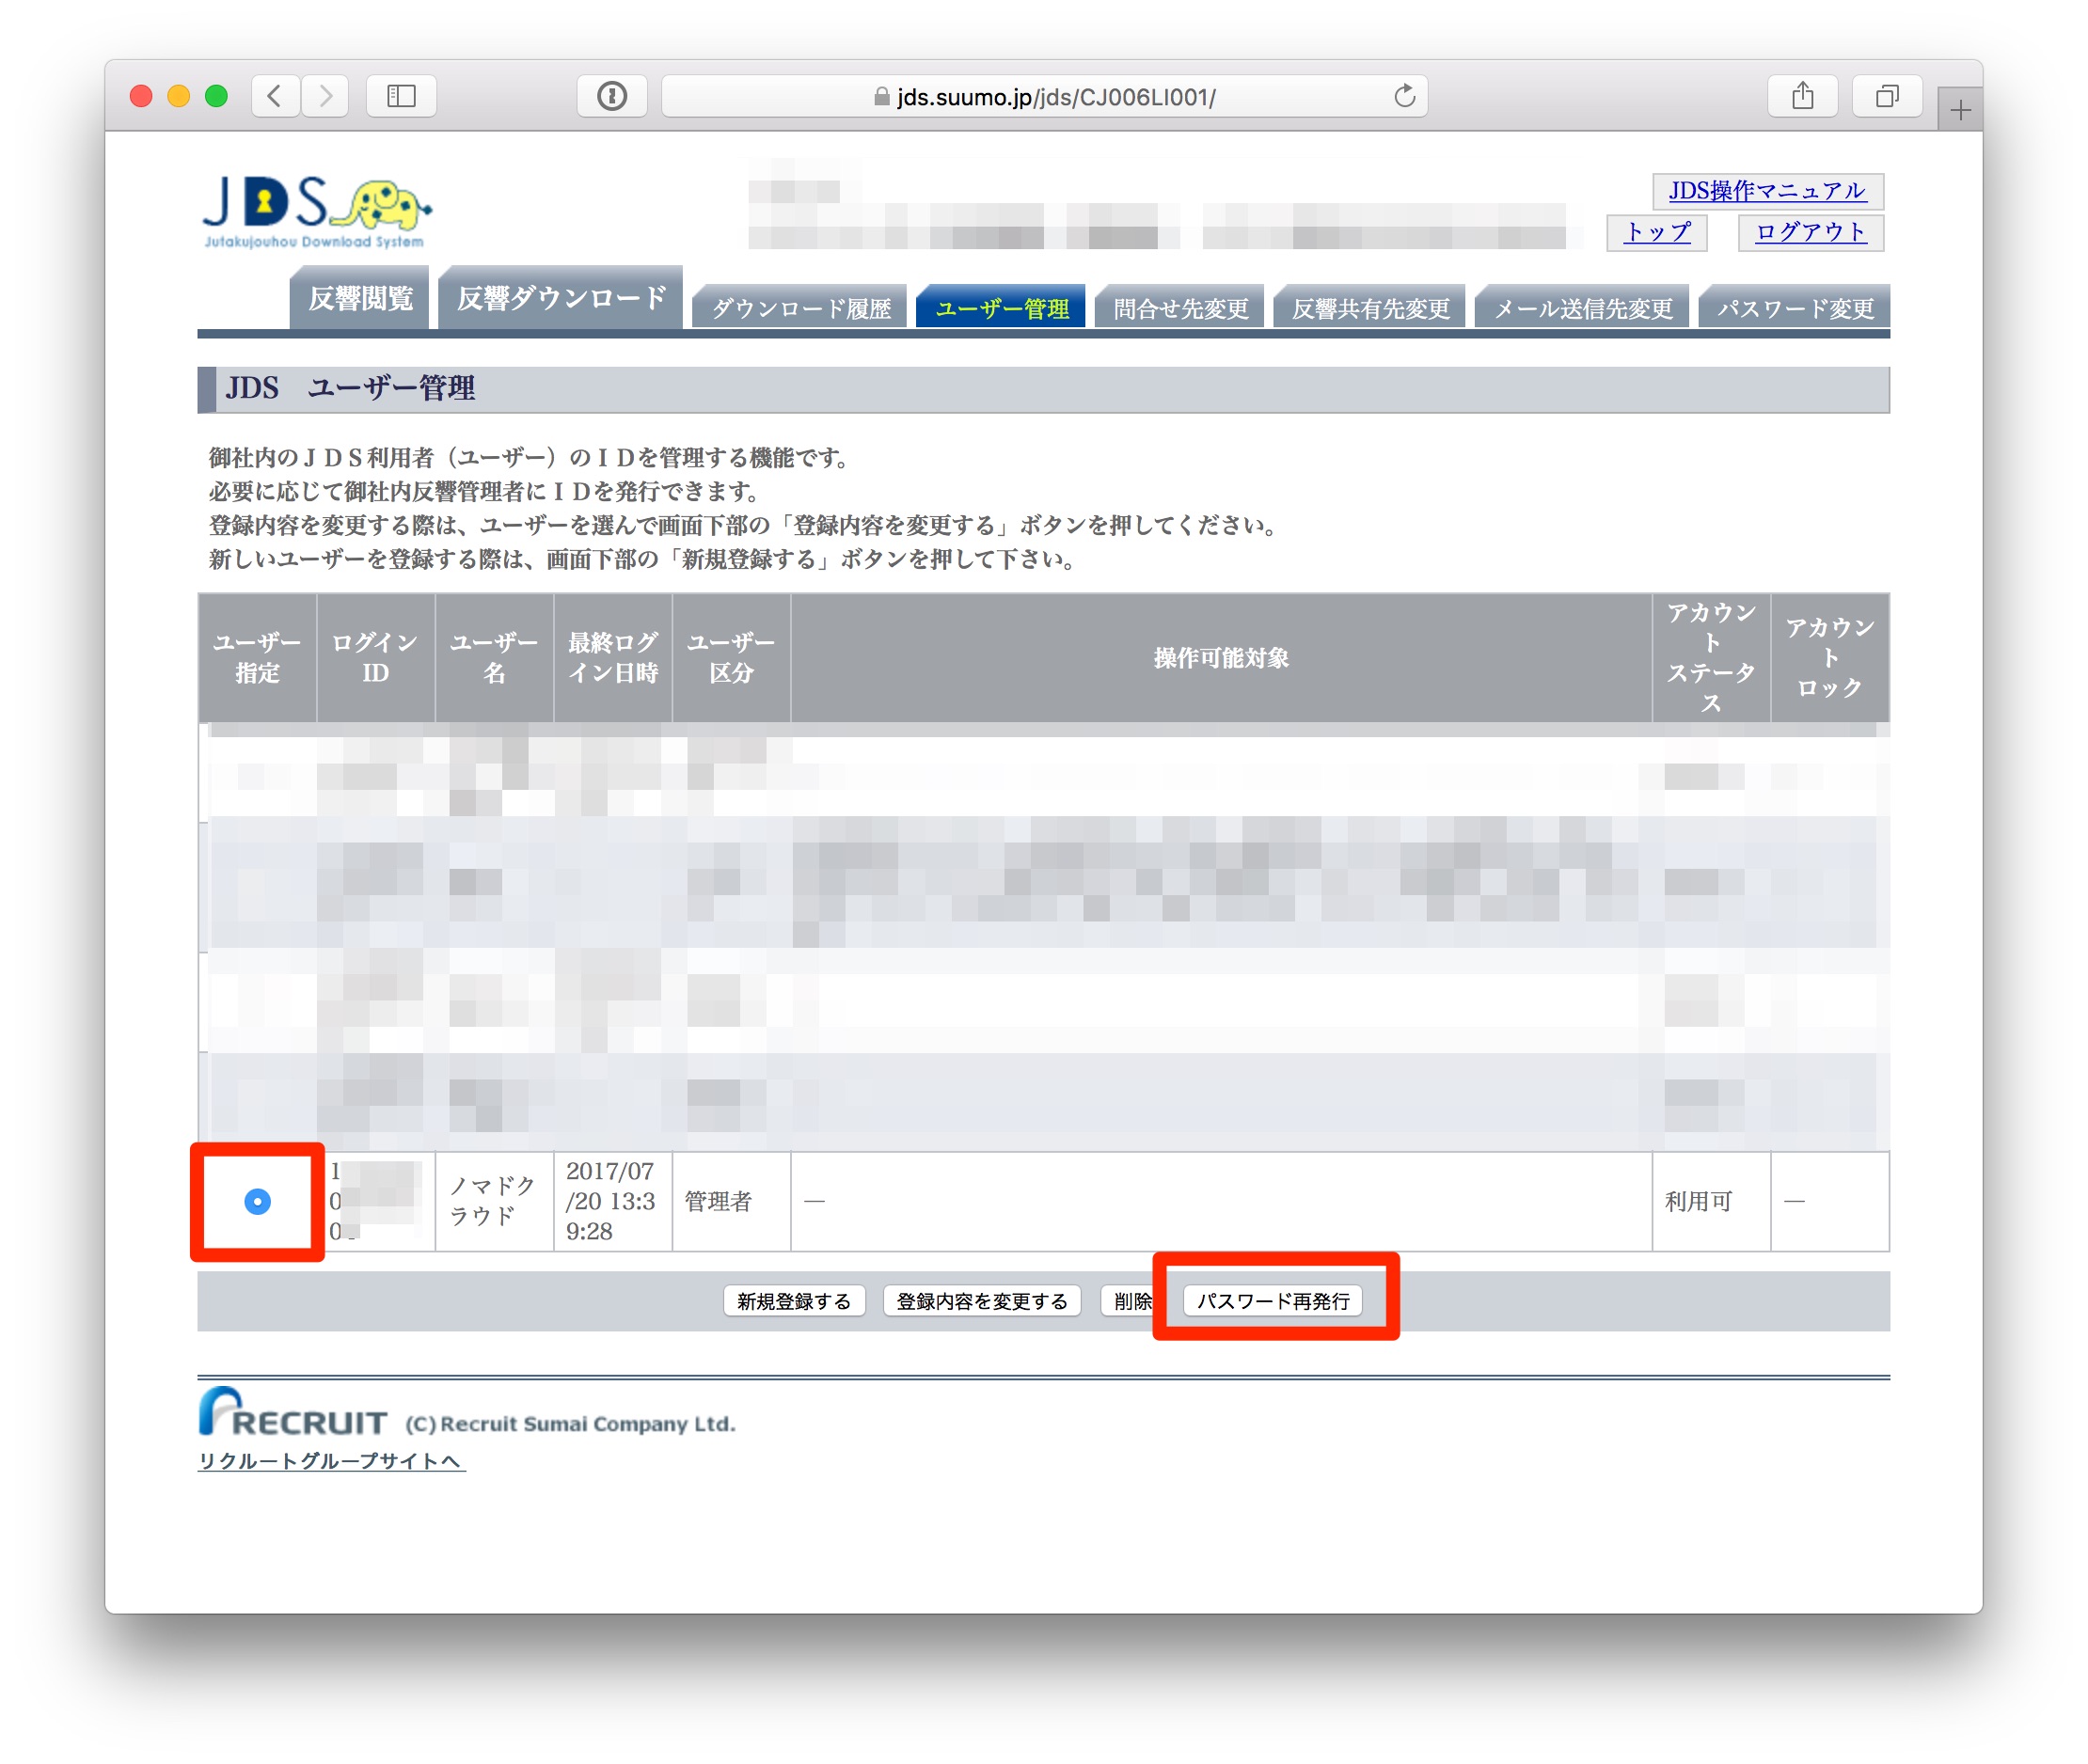Reload the page with the refresh icon

coord(1405,96)
